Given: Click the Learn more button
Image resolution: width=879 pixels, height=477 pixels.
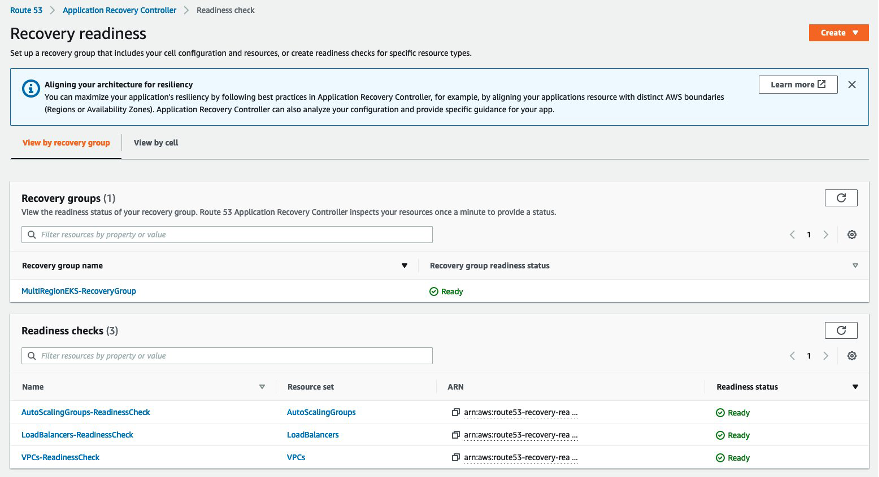Looking at the screenshot, I should 797,85.
